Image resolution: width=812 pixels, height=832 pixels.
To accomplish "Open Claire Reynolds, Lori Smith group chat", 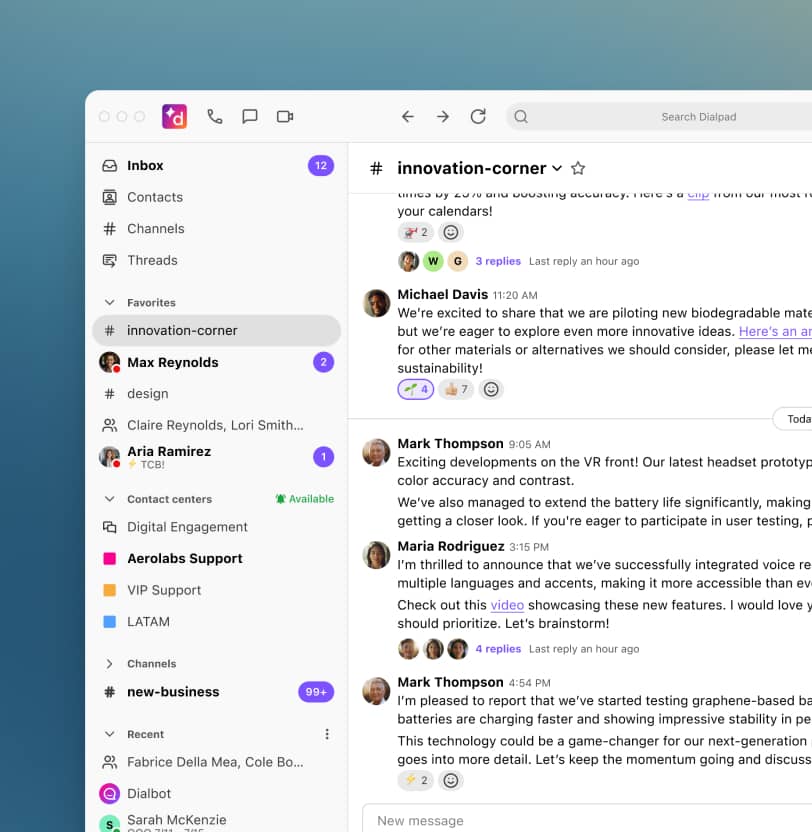I will tap(217, 425).
